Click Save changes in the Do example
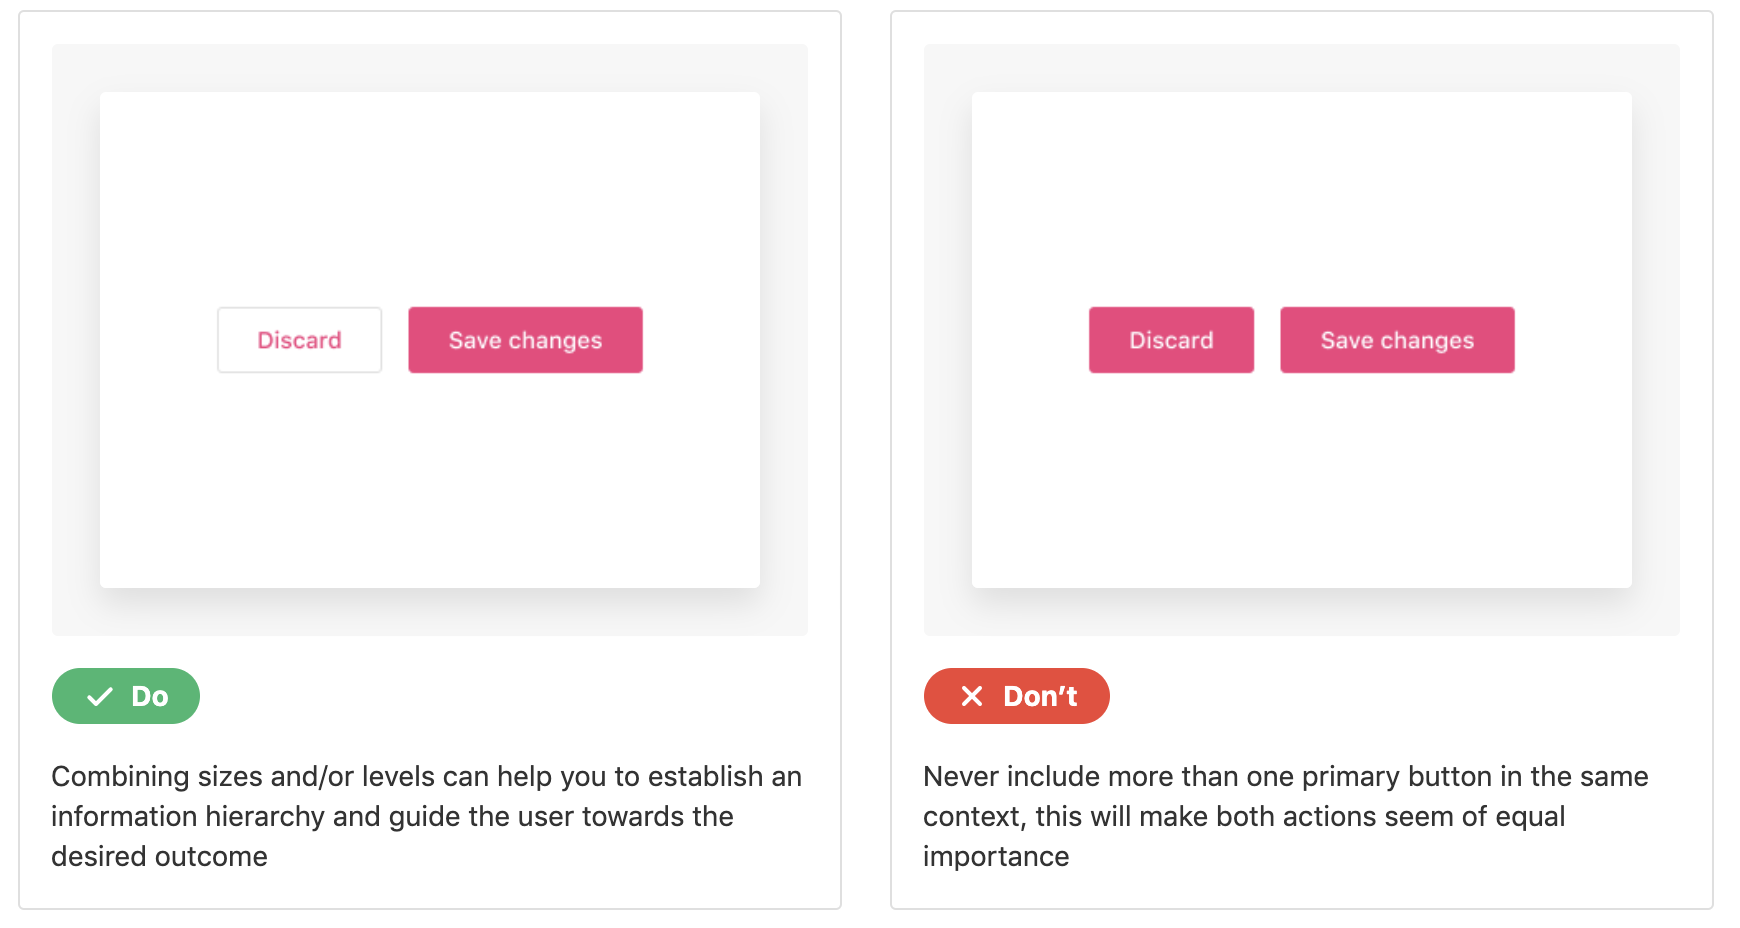 525,340
